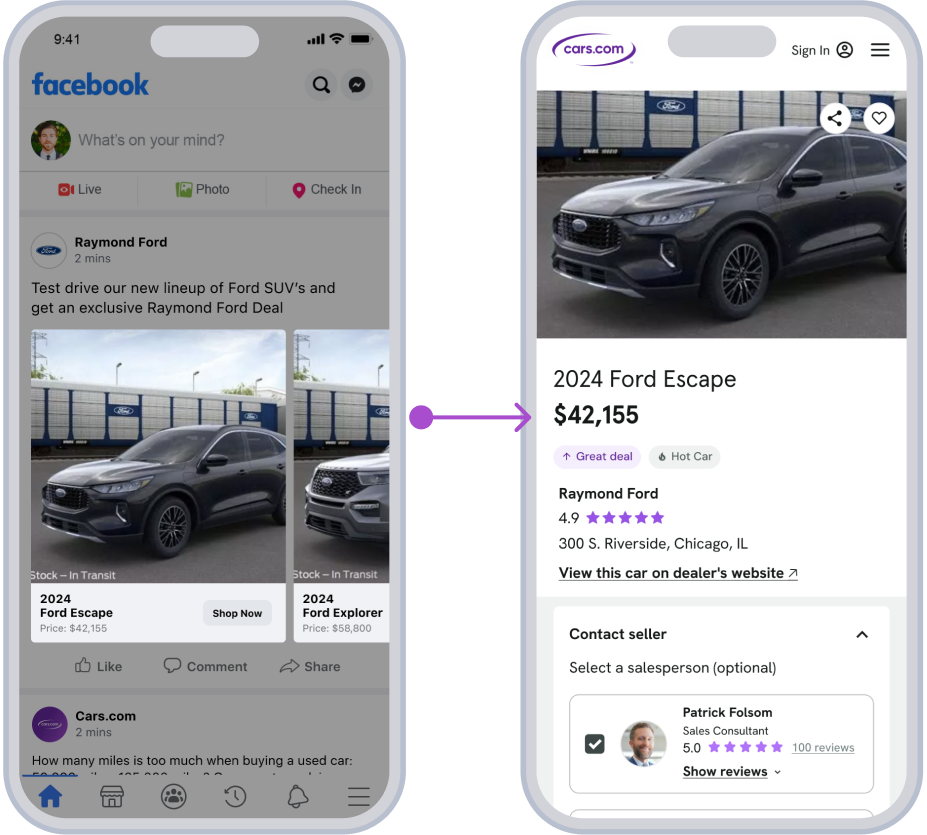Viewport: 927px width, 835px height.
Task: Open the history clock tab
Action: point(235,797)
